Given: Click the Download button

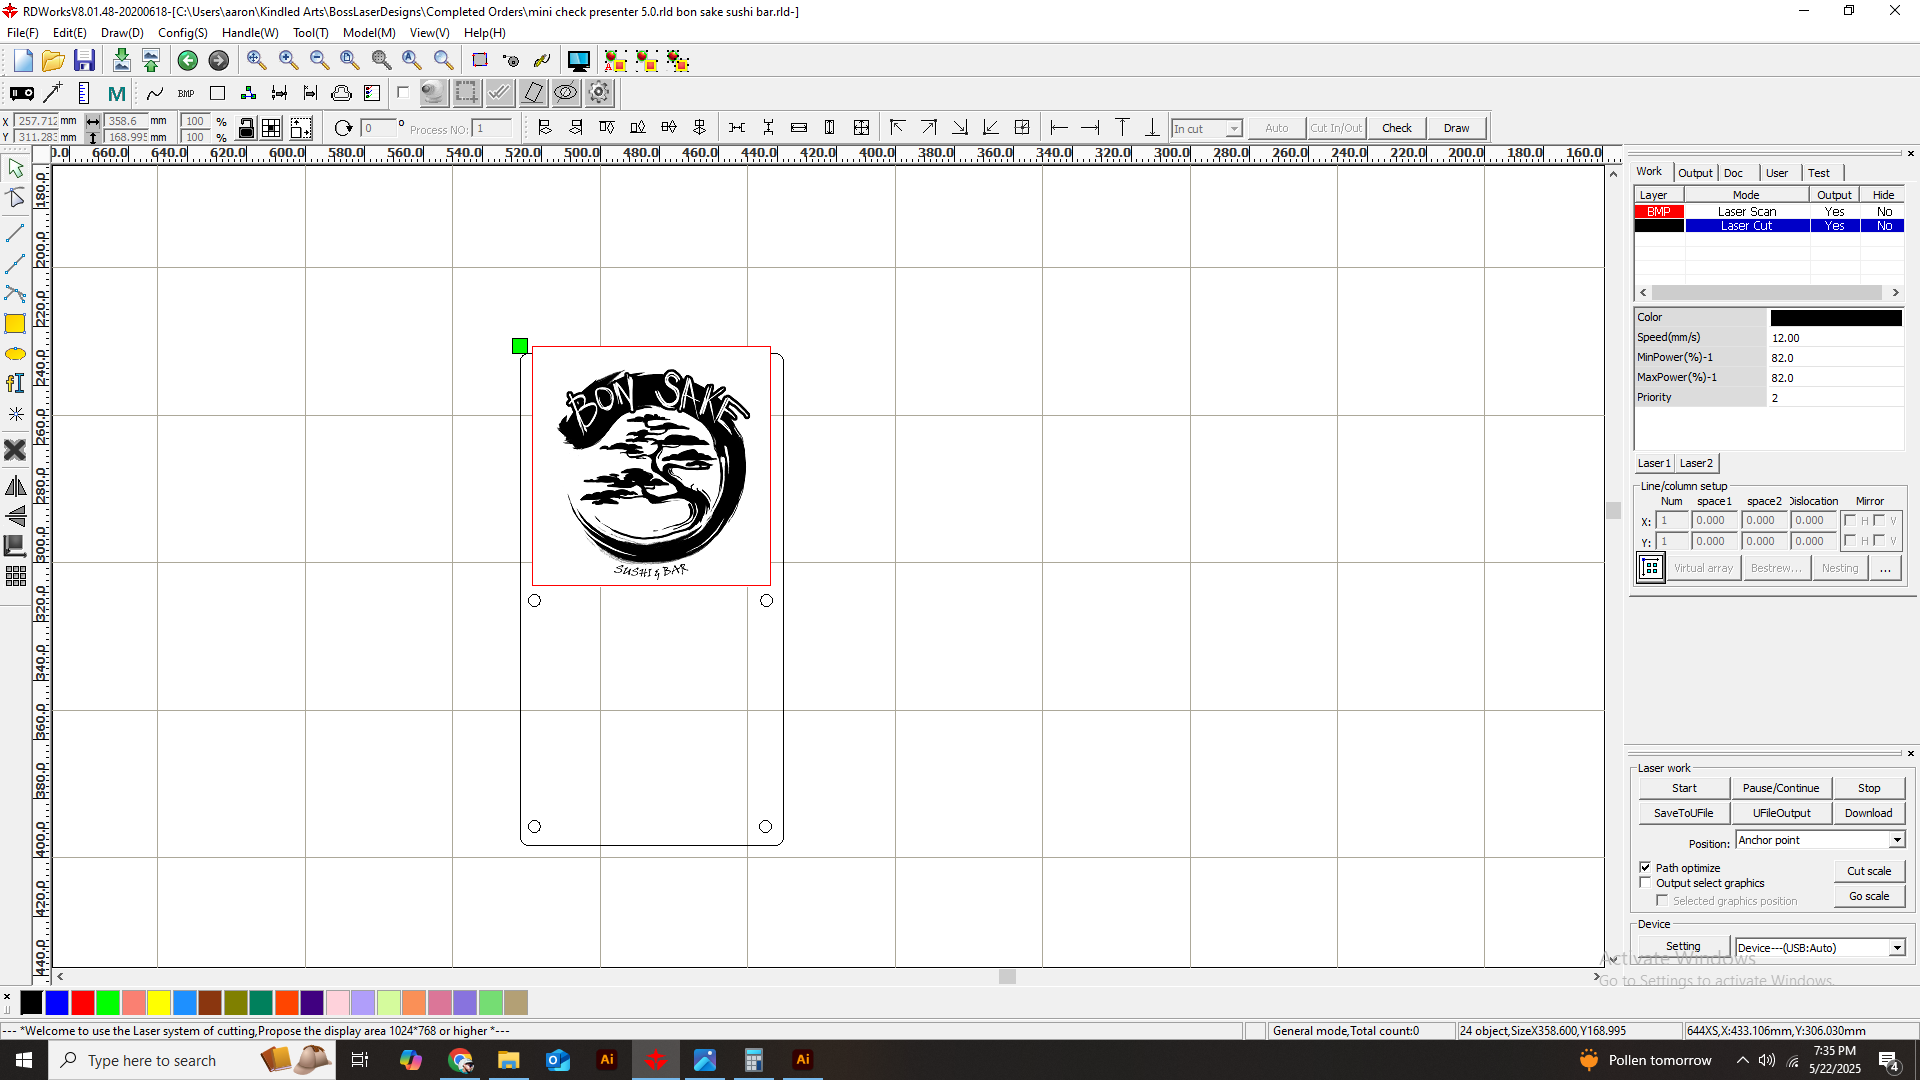Looking at the screenshot, I should 1868,813.
